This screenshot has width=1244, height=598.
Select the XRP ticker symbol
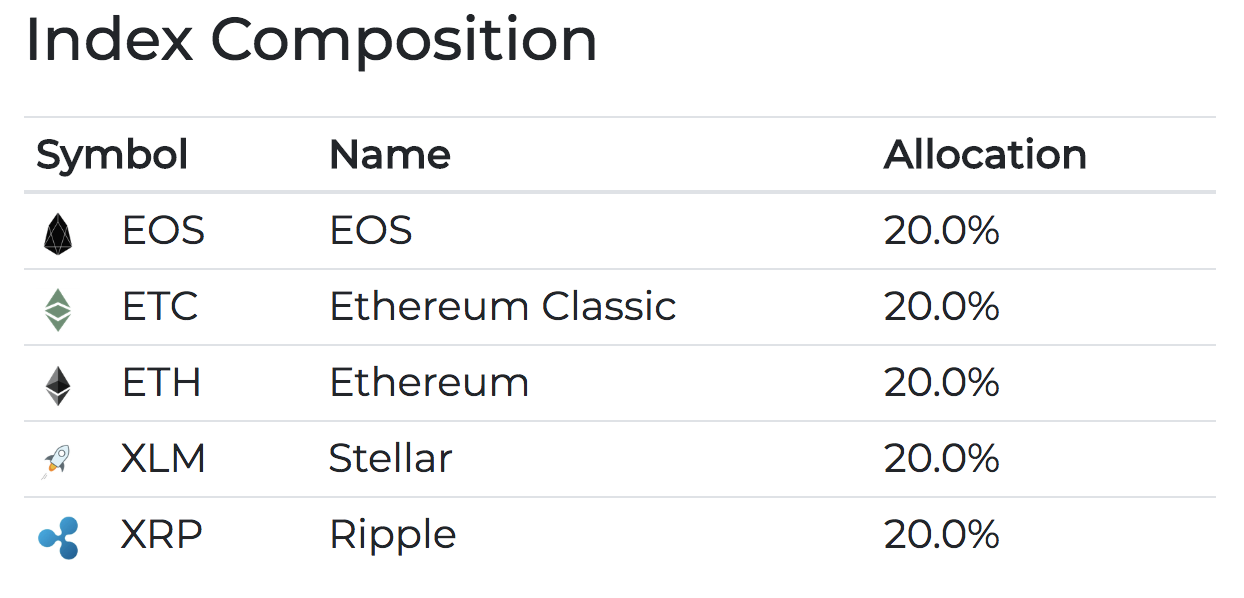pos(161,535)
